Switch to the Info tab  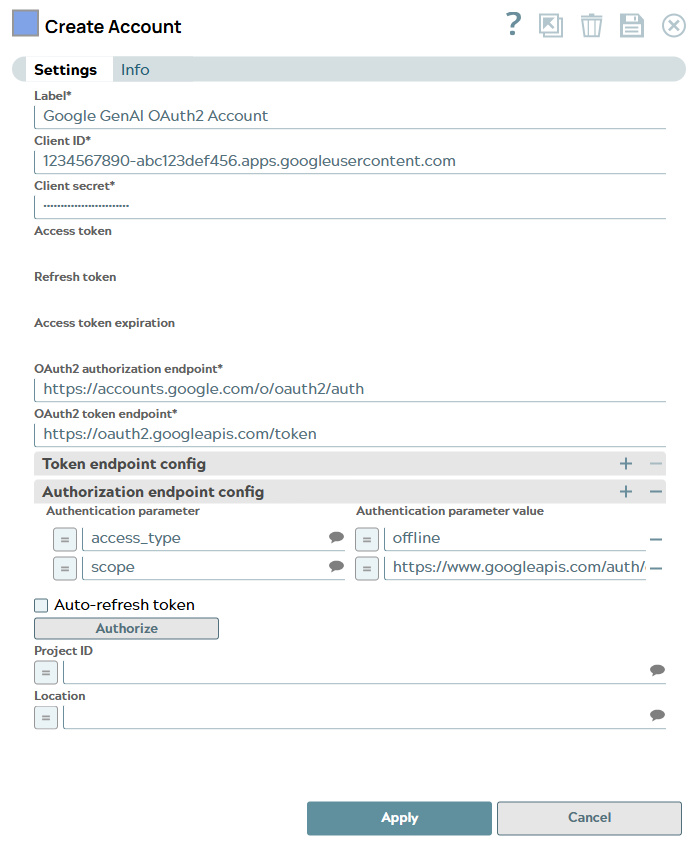click(135, 69)
